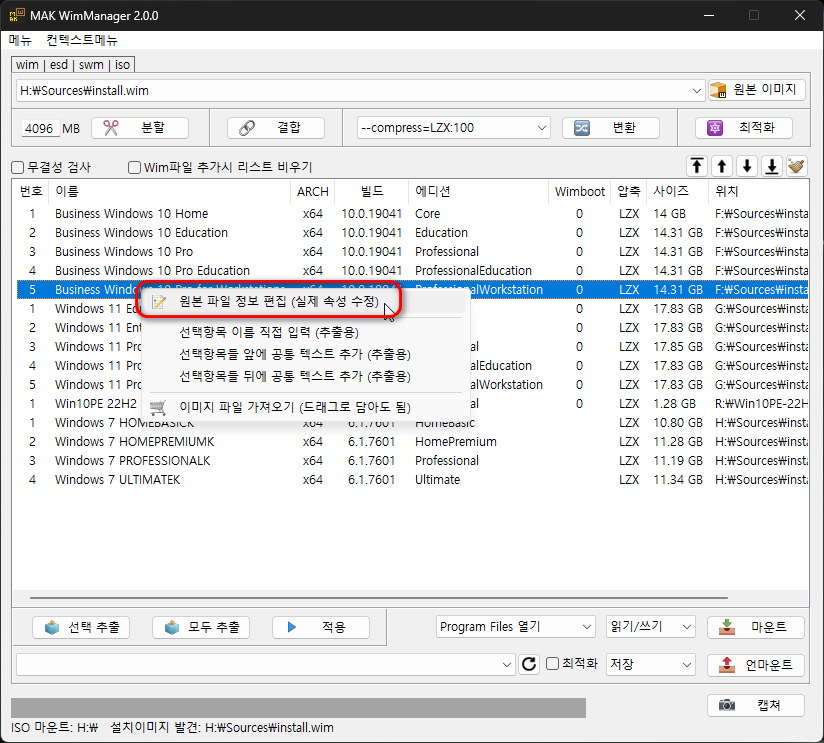The width and height of the screenshot is (824, 743).
Task: Click the 선택 추출 button
Action: tap(81, 627)
